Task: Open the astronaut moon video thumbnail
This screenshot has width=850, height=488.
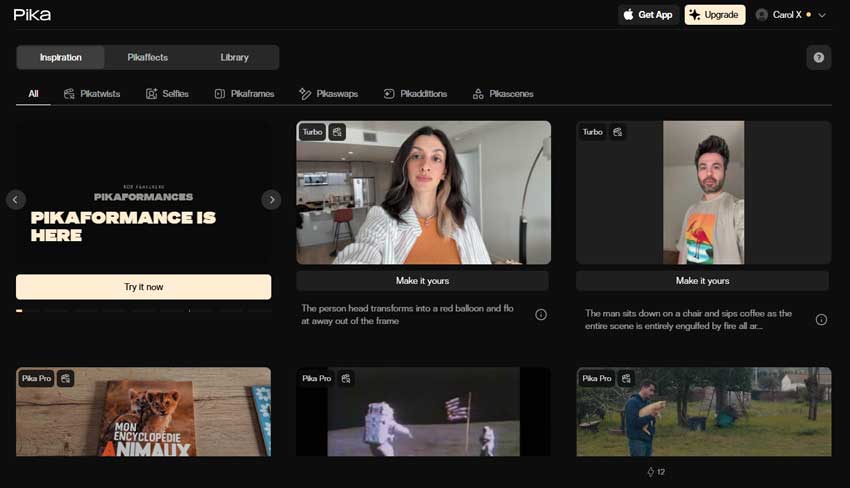Action: [x=423, y=412]
